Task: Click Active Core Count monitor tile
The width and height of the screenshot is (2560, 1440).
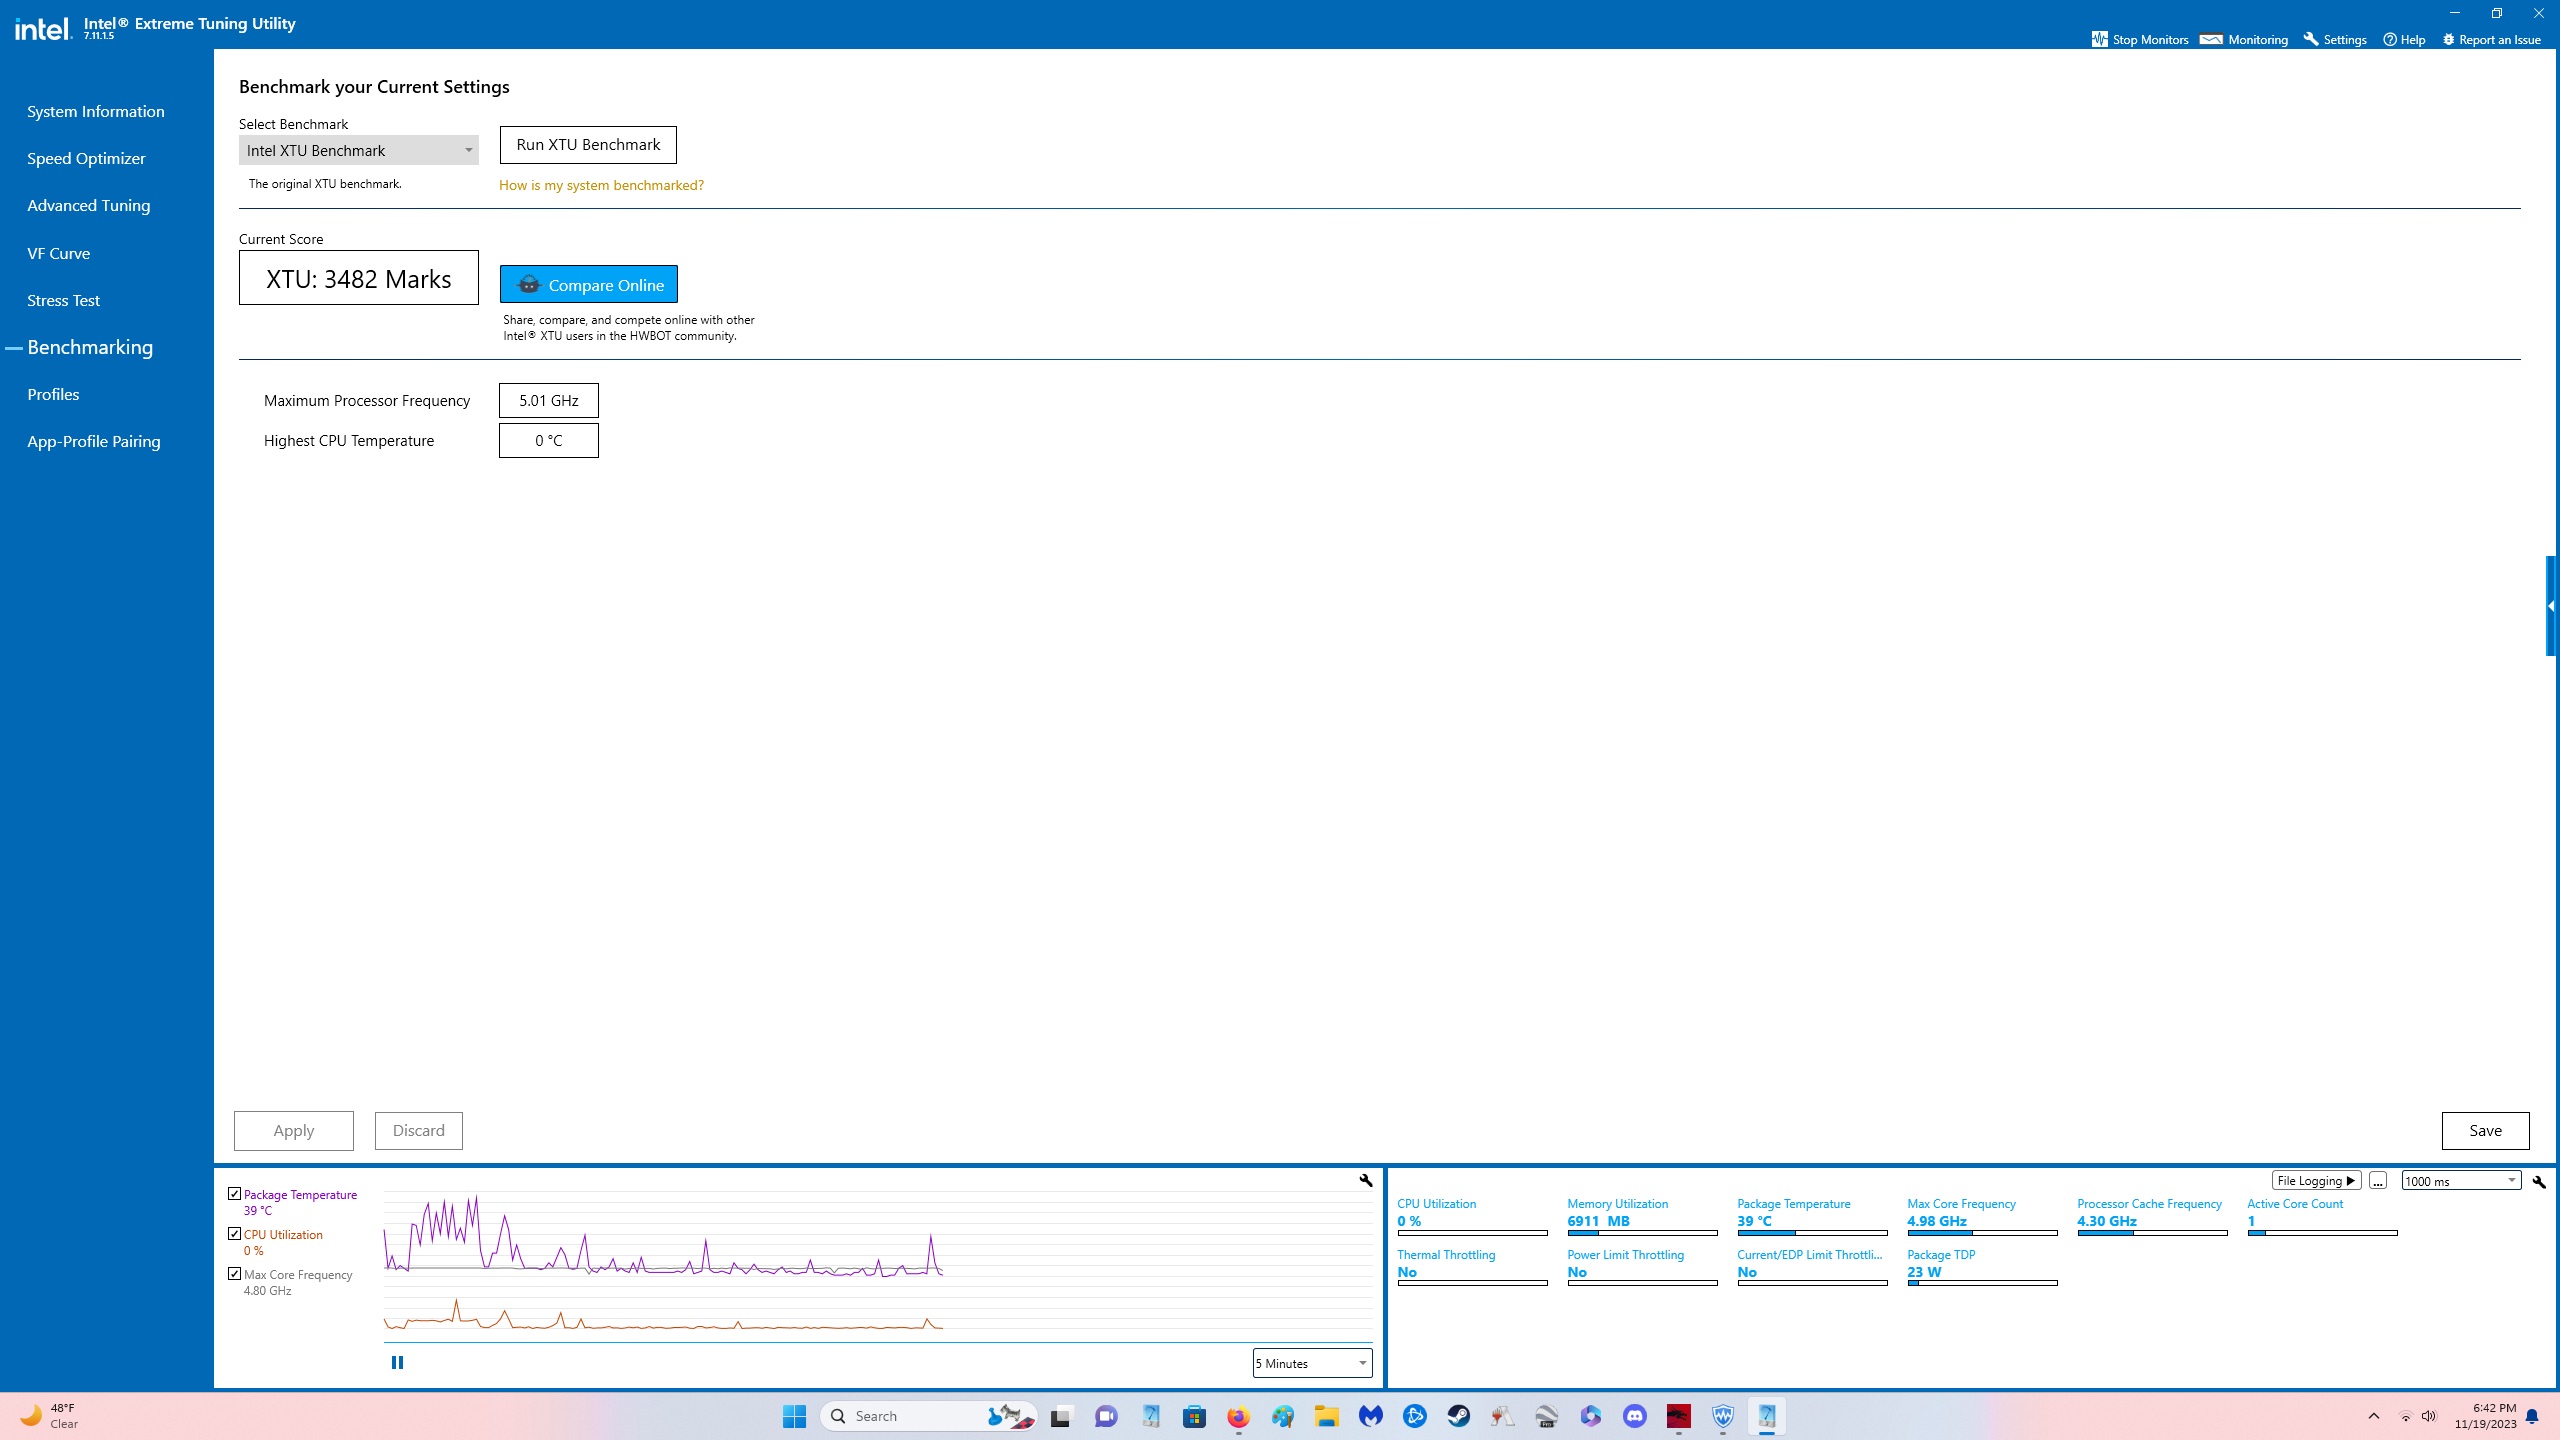Action: click(2322, 1217)
